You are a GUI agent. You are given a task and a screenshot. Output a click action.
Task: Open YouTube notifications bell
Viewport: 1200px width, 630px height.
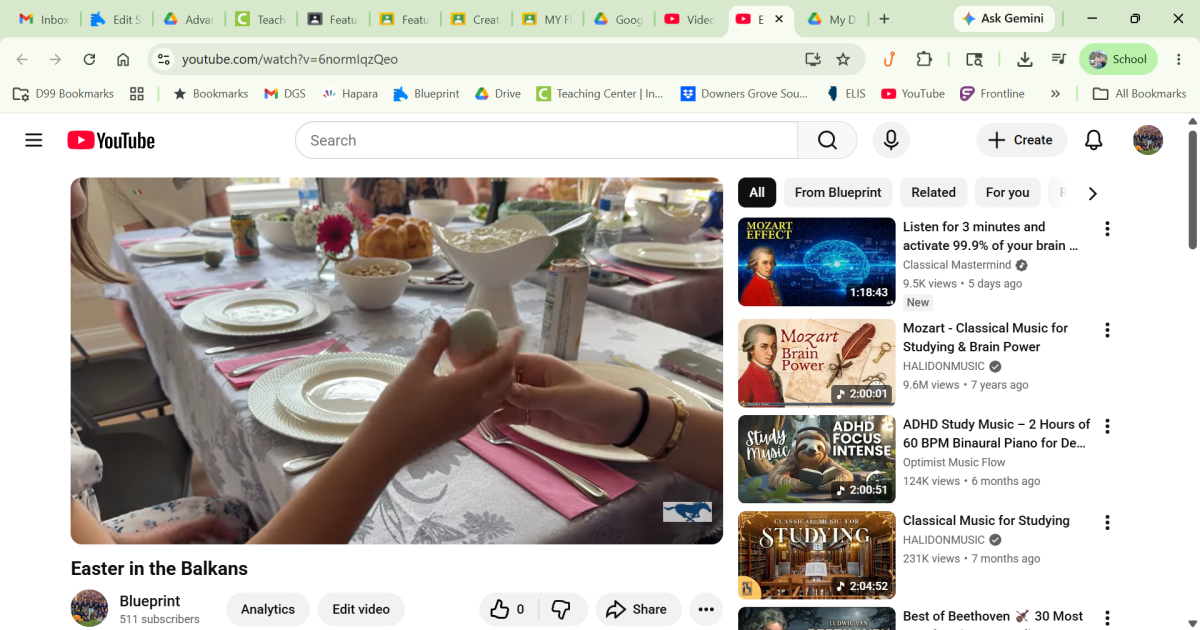coord(1094,140)
